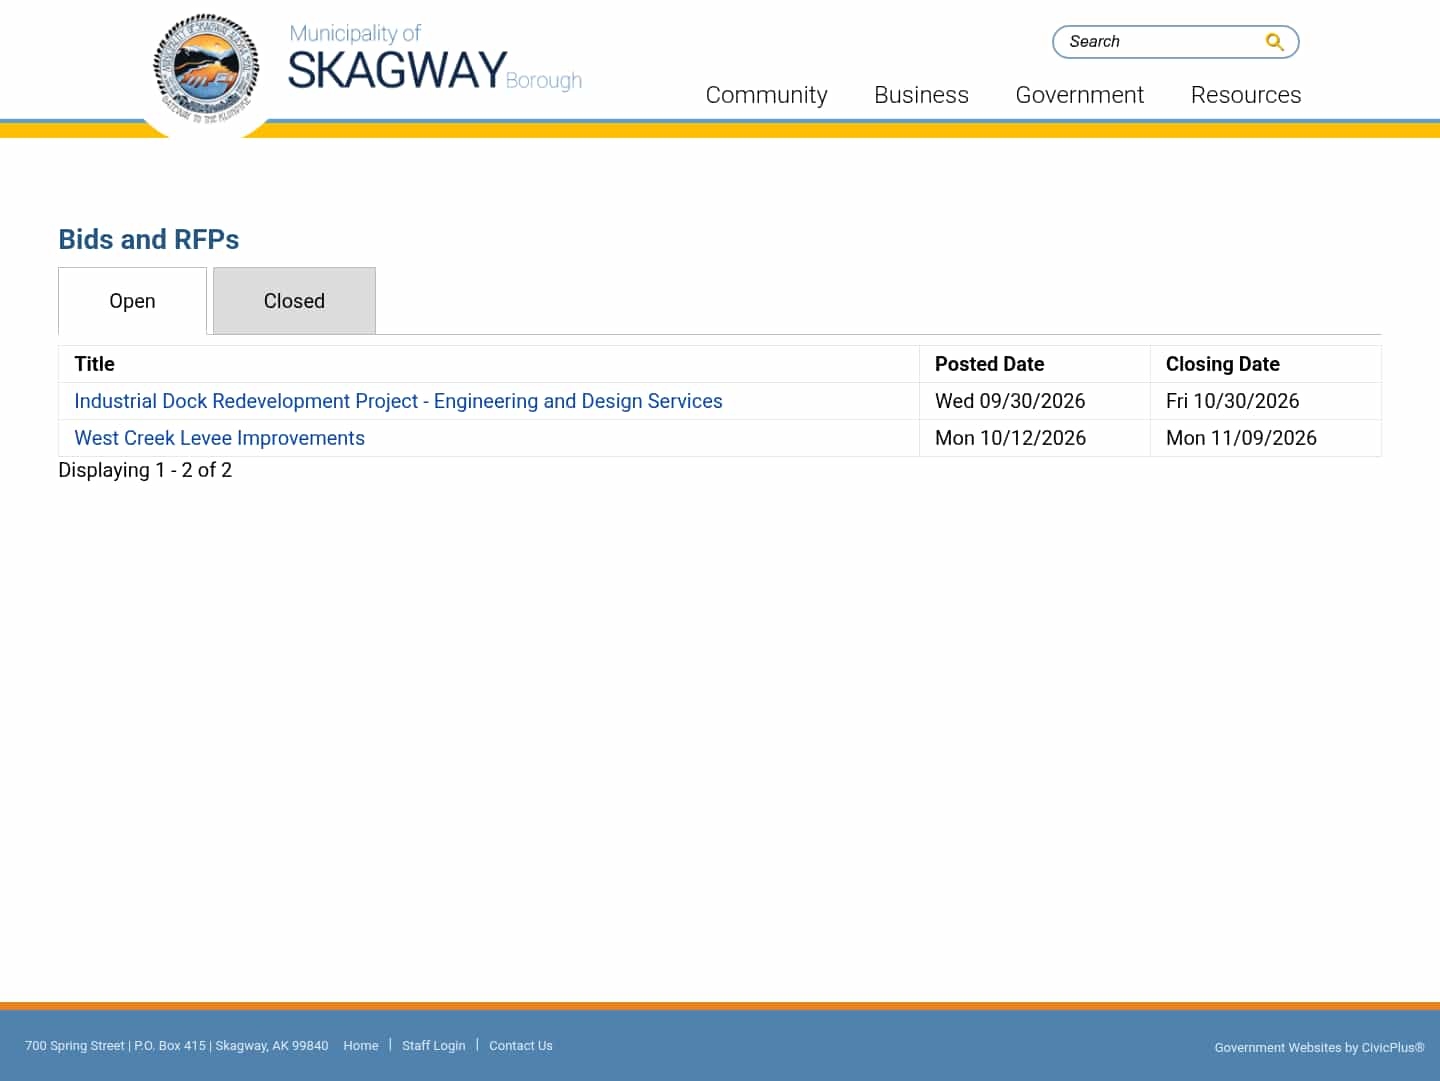
Task: Click the Municipality of Skagway Borough wordmark
Action: 435,59
